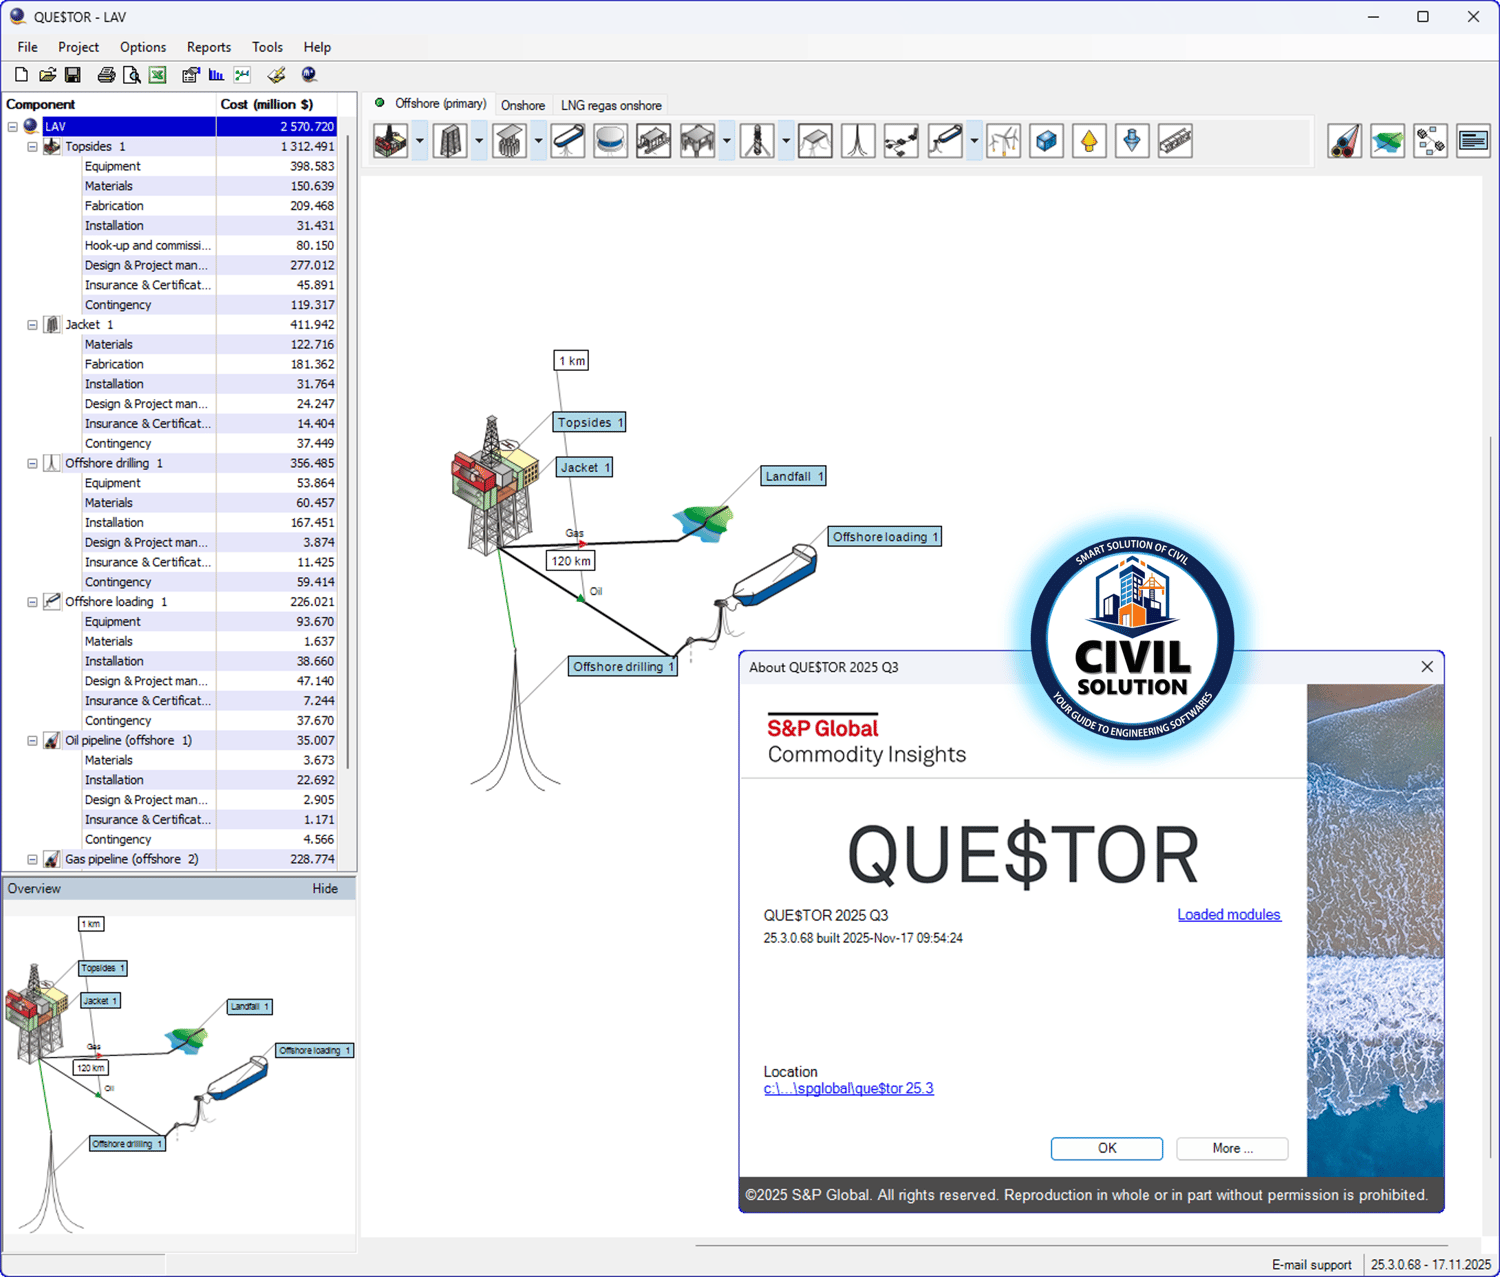
Task: Open the Loaded modules link
Action: point(1229,914)
